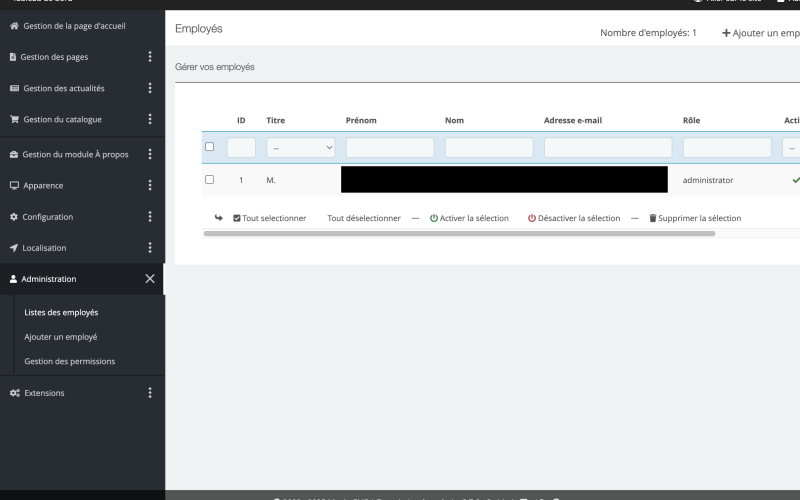
Task: Select Ajouter un employé in the sidebar
Action: pos(61,337)
